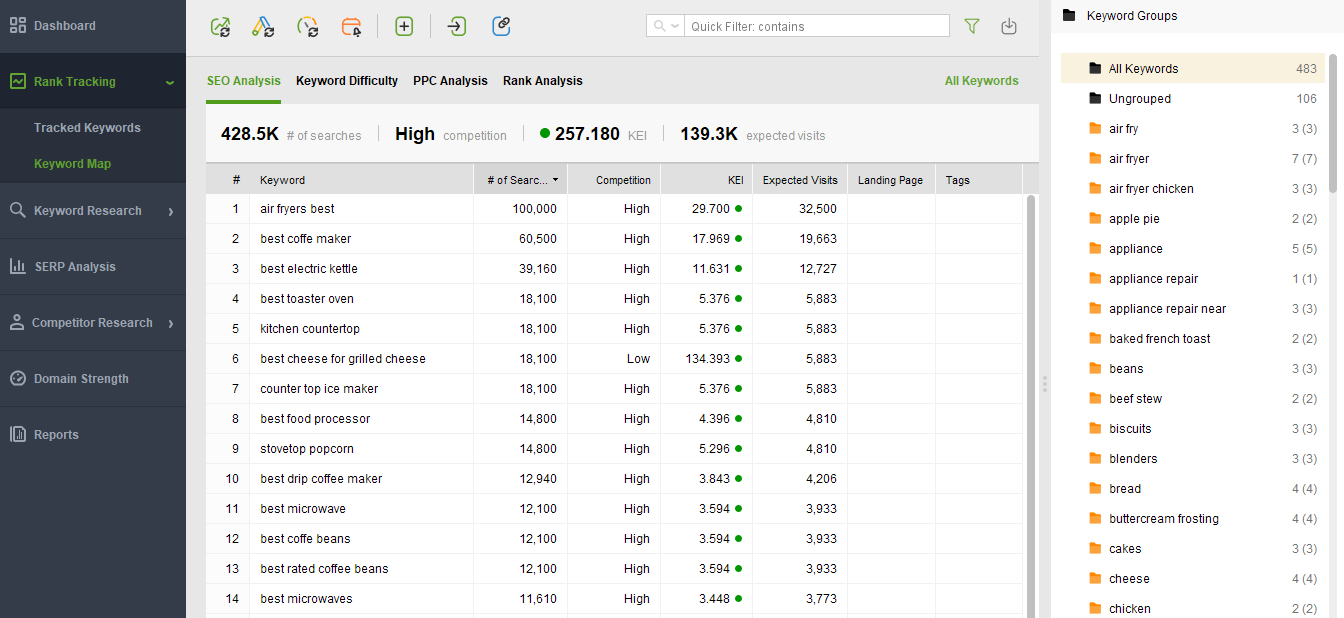The image size is (1344, 618).
Task: Click the Tags column header
Action: 979,180
